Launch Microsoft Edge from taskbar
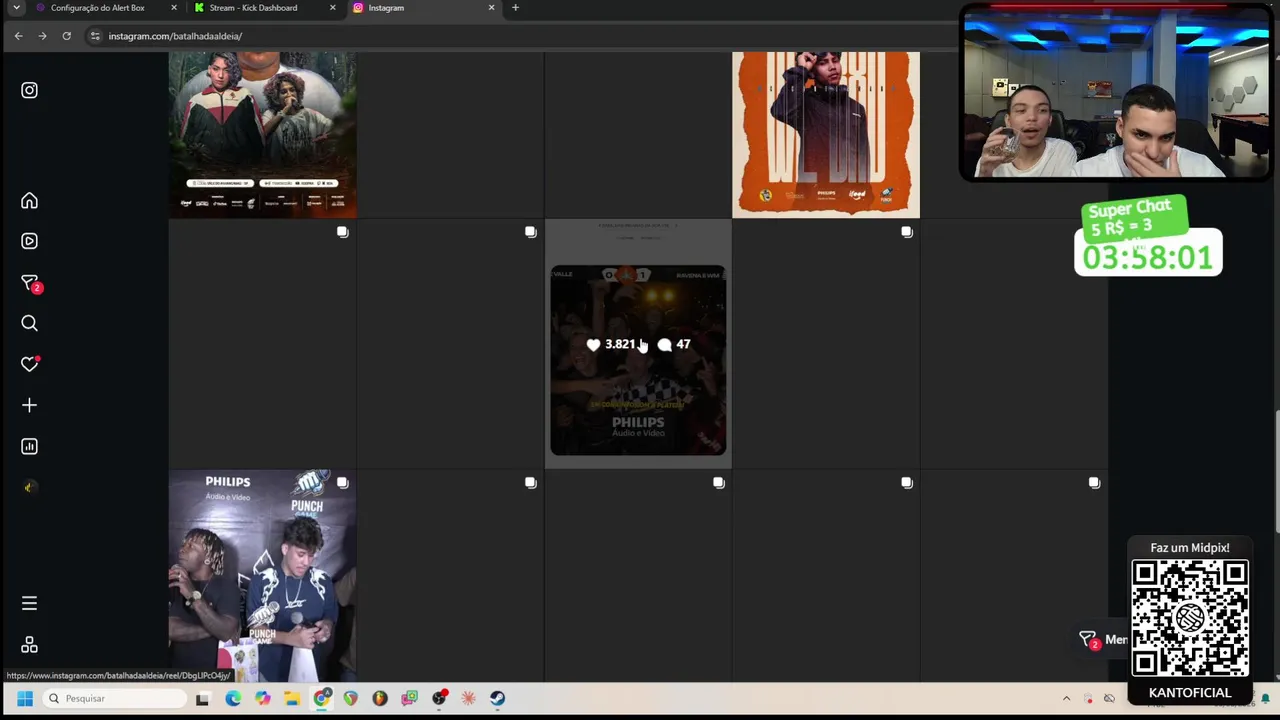The width and height of the screenshot is (1280, 720). coord(233,699)
